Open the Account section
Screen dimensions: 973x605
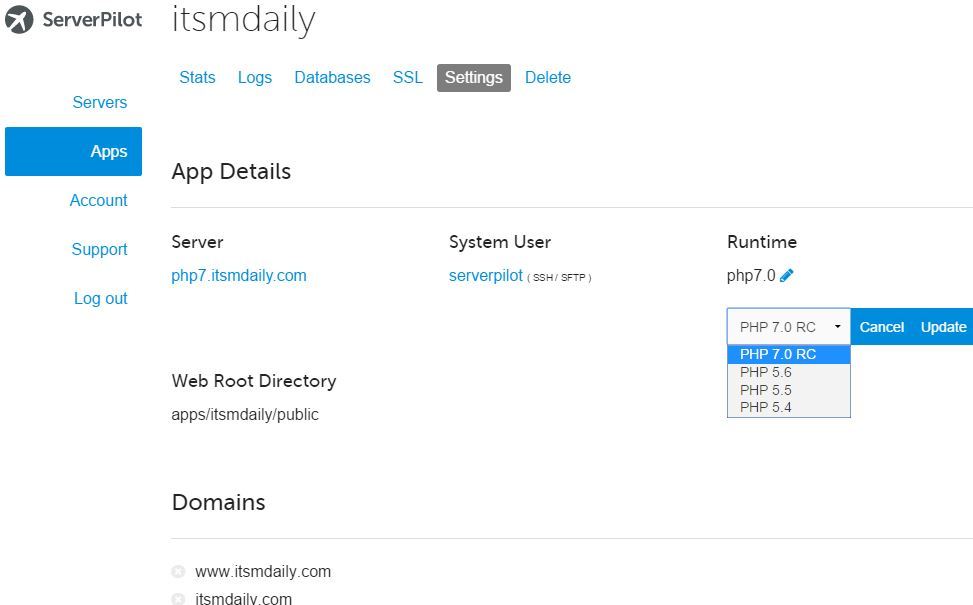point(98,200)
